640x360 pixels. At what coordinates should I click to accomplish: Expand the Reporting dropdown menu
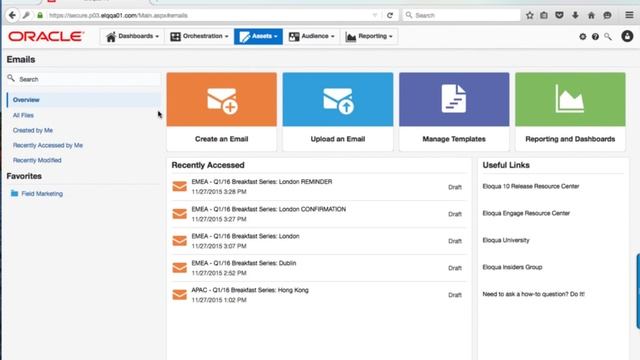[x=369, y=36]
